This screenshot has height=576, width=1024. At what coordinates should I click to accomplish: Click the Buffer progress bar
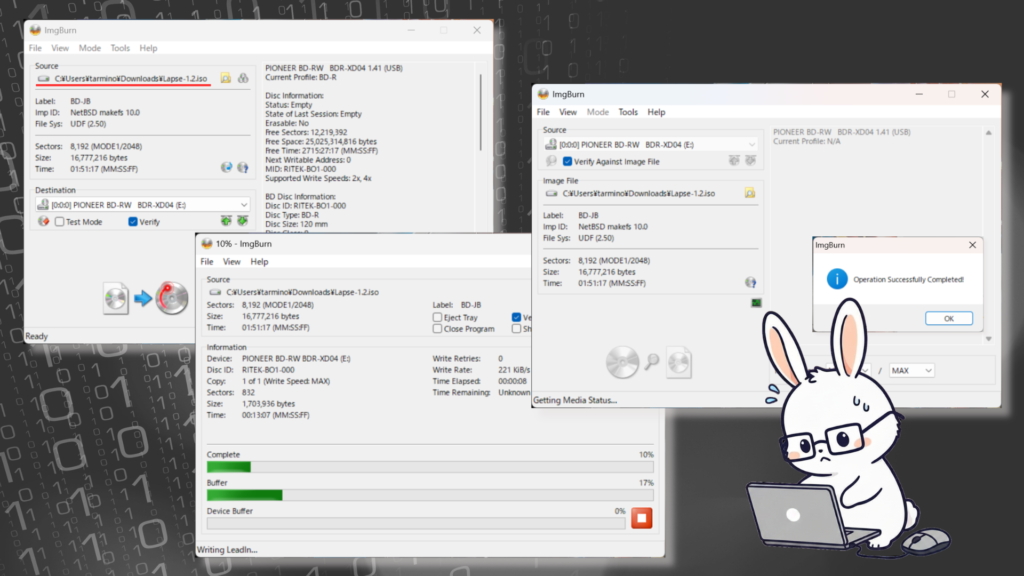[x=430, y=495]
